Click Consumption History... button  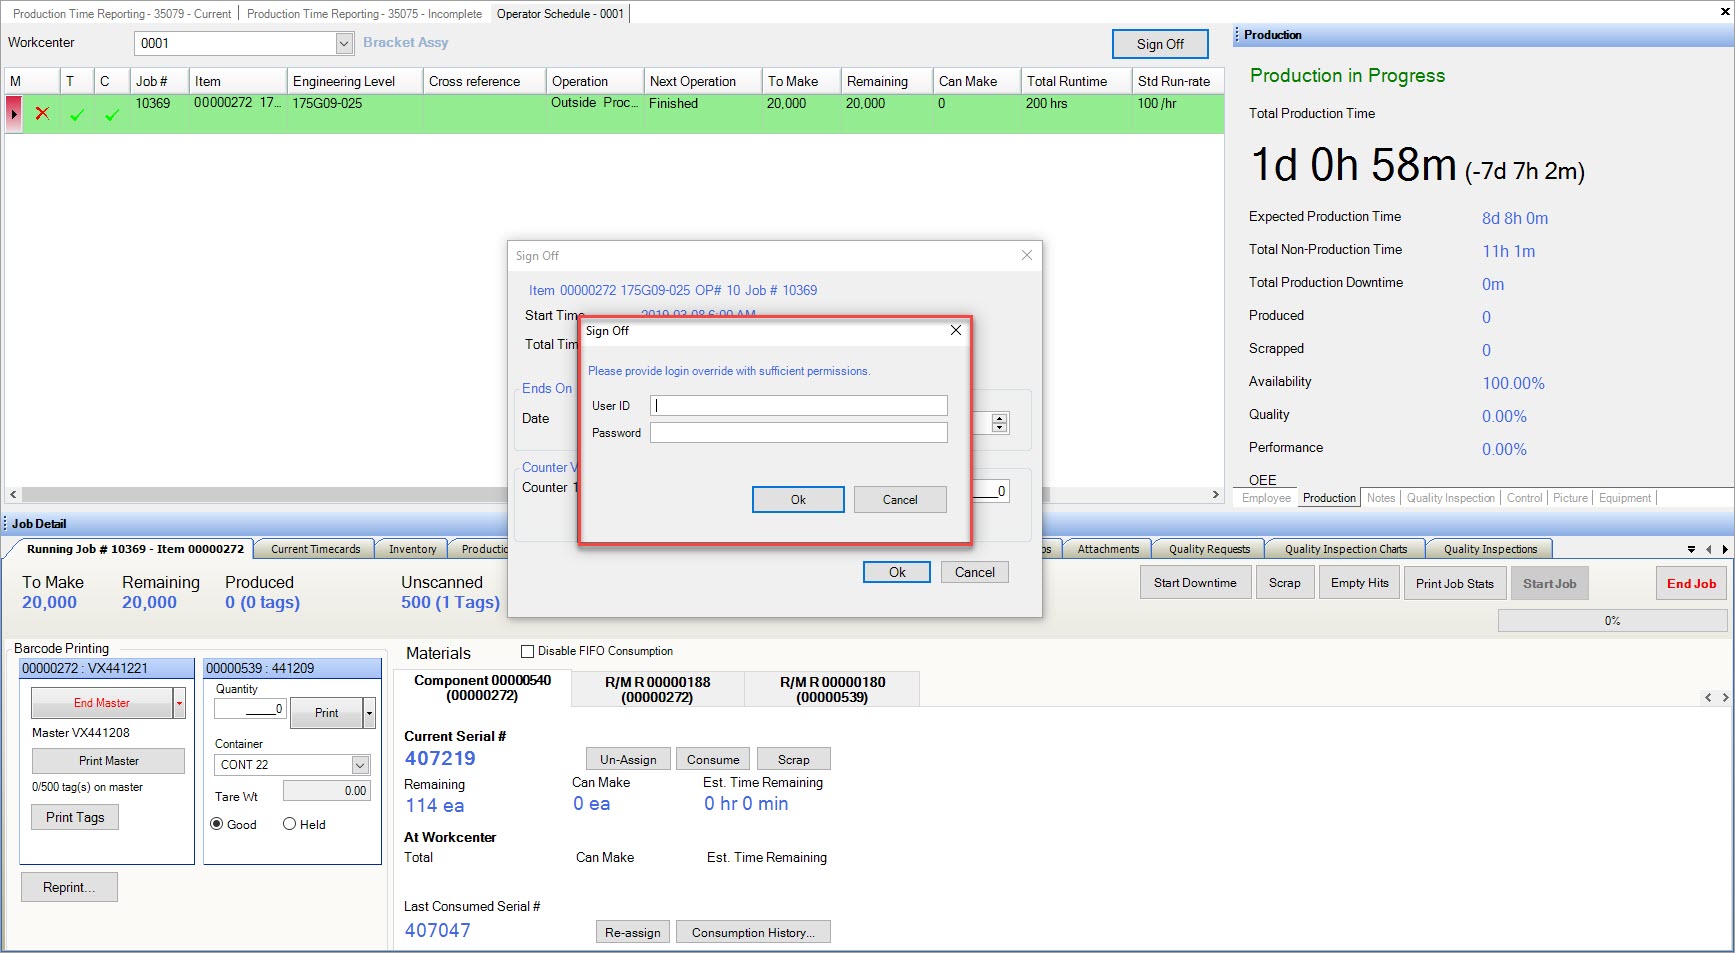point(753,932)
